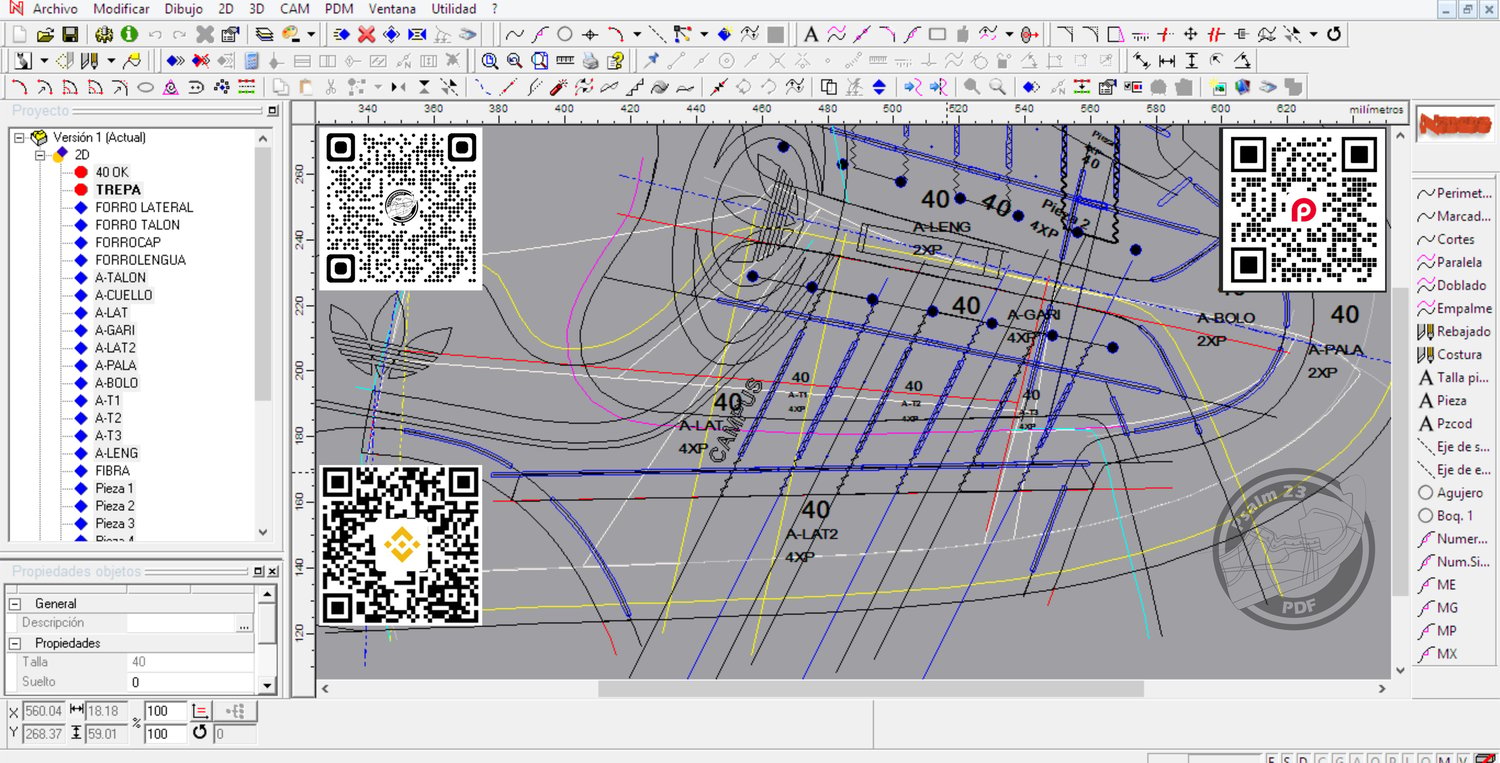Click the blue pushpin icon

[652, 61]
